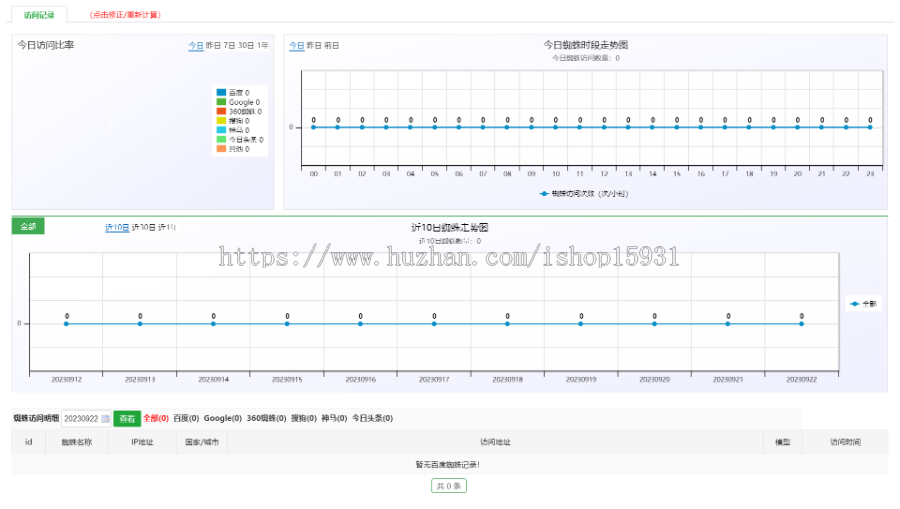Switch visit ratio range to 30日
The height and width of the screenshot is (509, 900).
[x=246, y=45]
